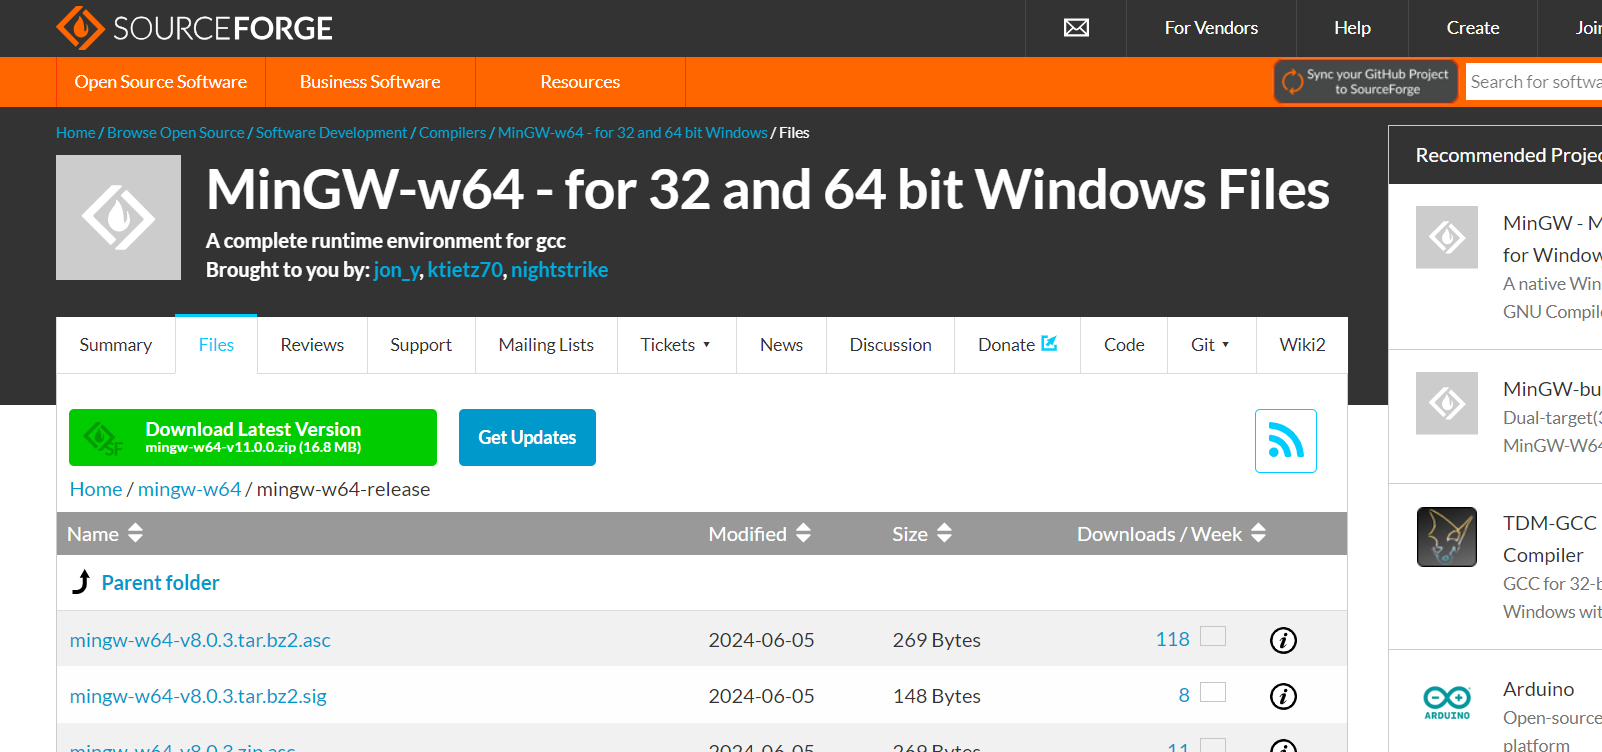Open the MinGW-w64 project breadcrumb link

633,133
